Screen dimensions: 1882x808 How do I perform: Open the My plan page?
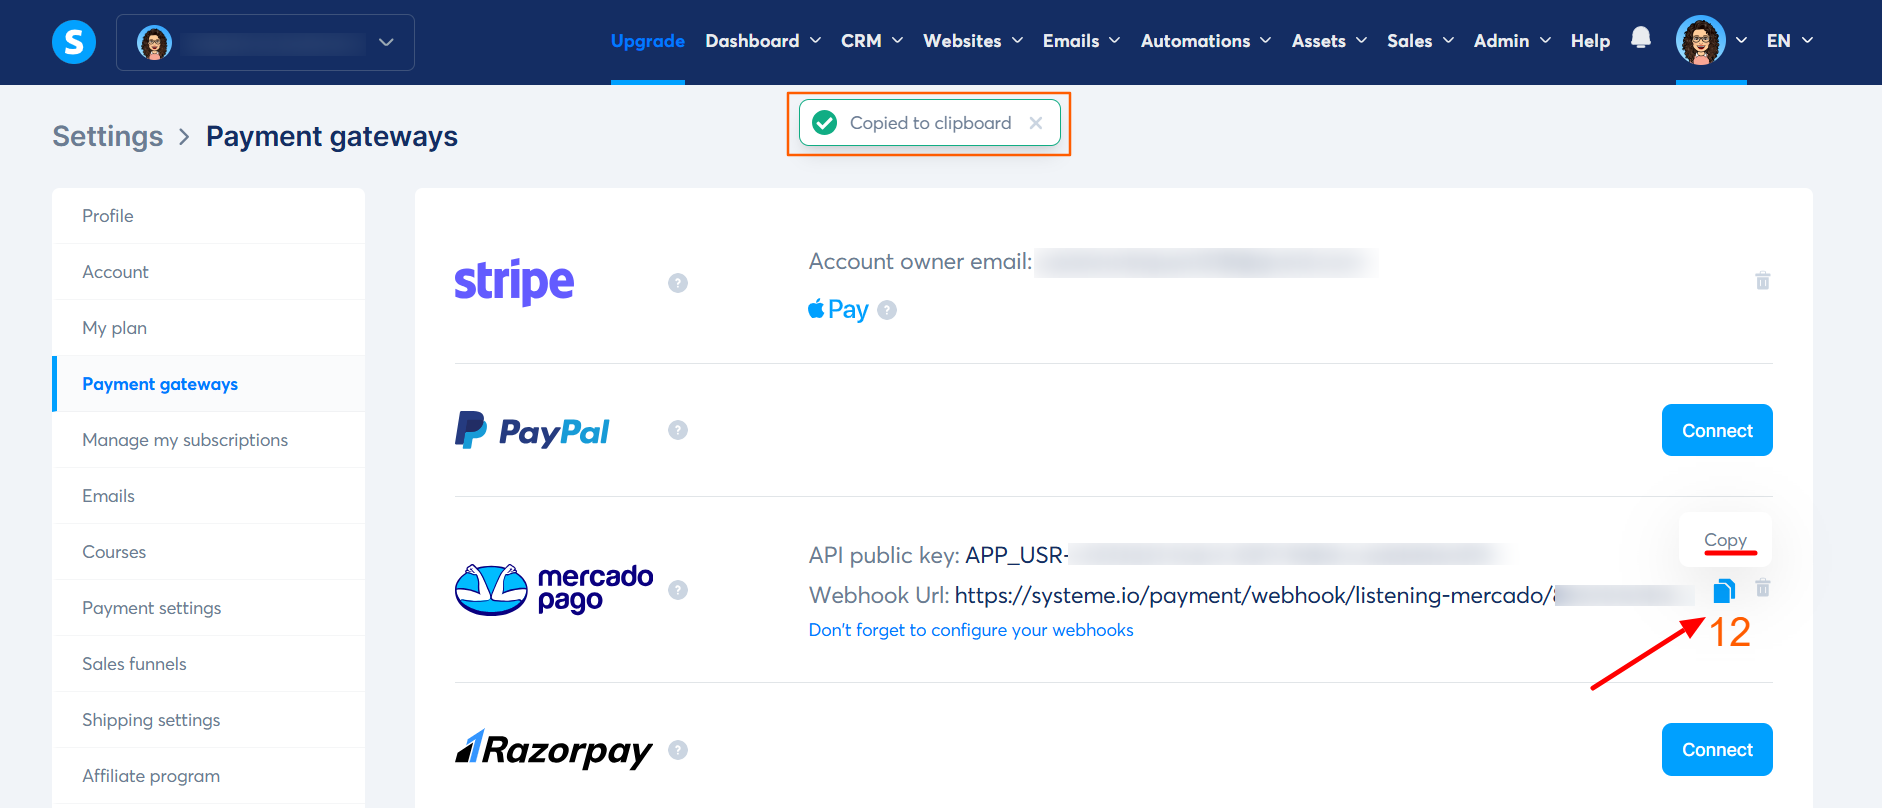pos(208,328)
